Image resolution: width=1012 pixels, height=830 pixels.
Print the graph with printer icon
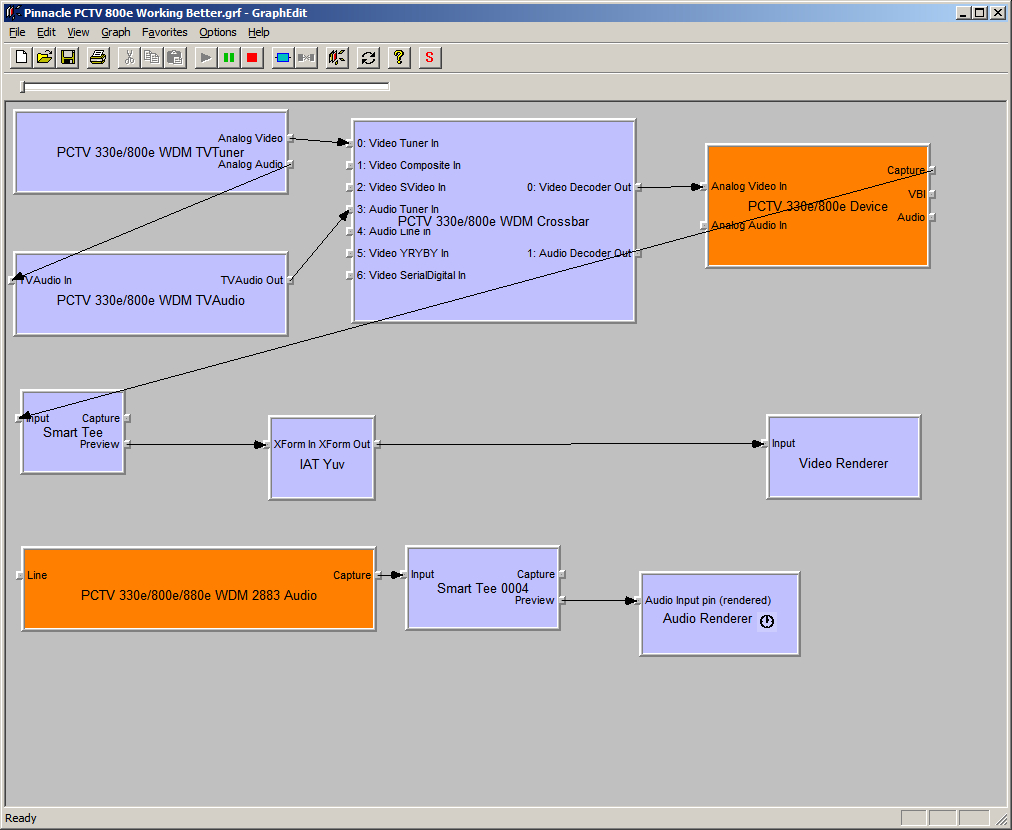(98, 57)
